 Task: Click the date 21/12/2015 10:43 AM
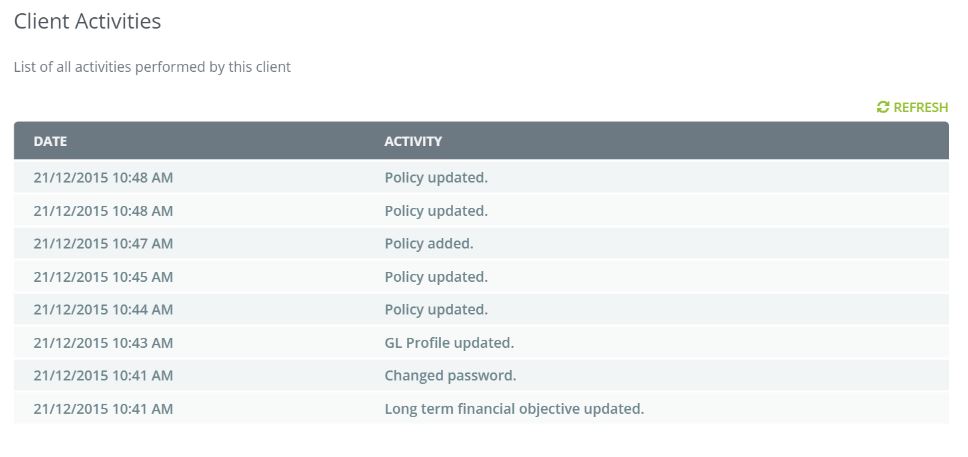pyautogui.click(x=103, y=342)
